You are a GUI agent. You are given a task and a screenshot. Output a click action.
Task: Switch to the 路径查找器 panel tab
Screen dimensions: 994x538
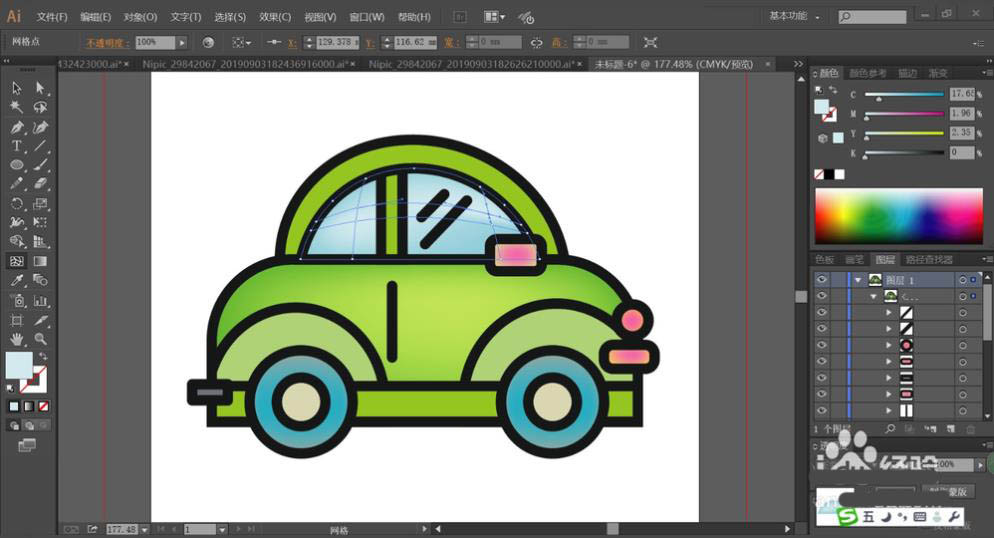point(928,259)
